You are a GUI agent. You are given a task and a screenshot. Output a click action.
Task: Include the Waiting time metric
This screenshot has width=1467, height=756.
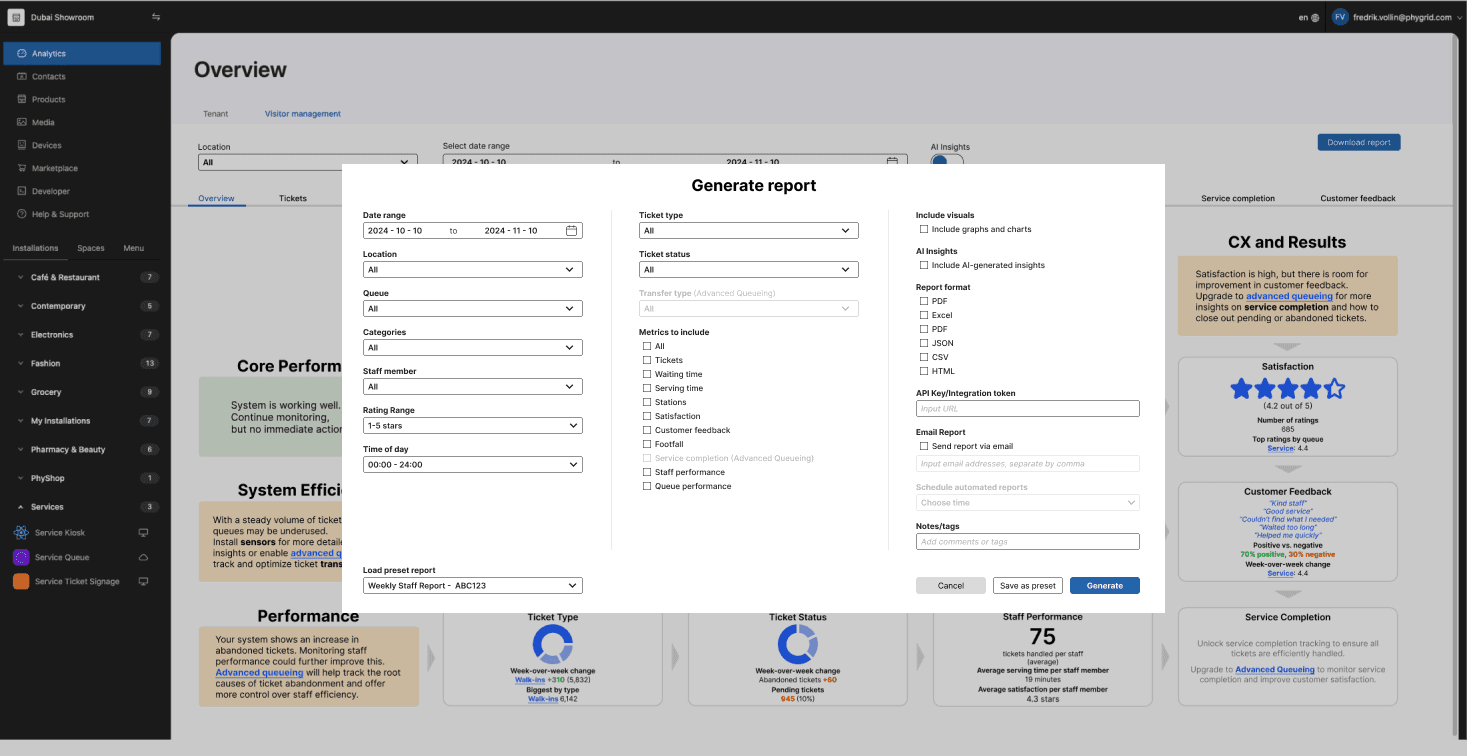(647, 374)
